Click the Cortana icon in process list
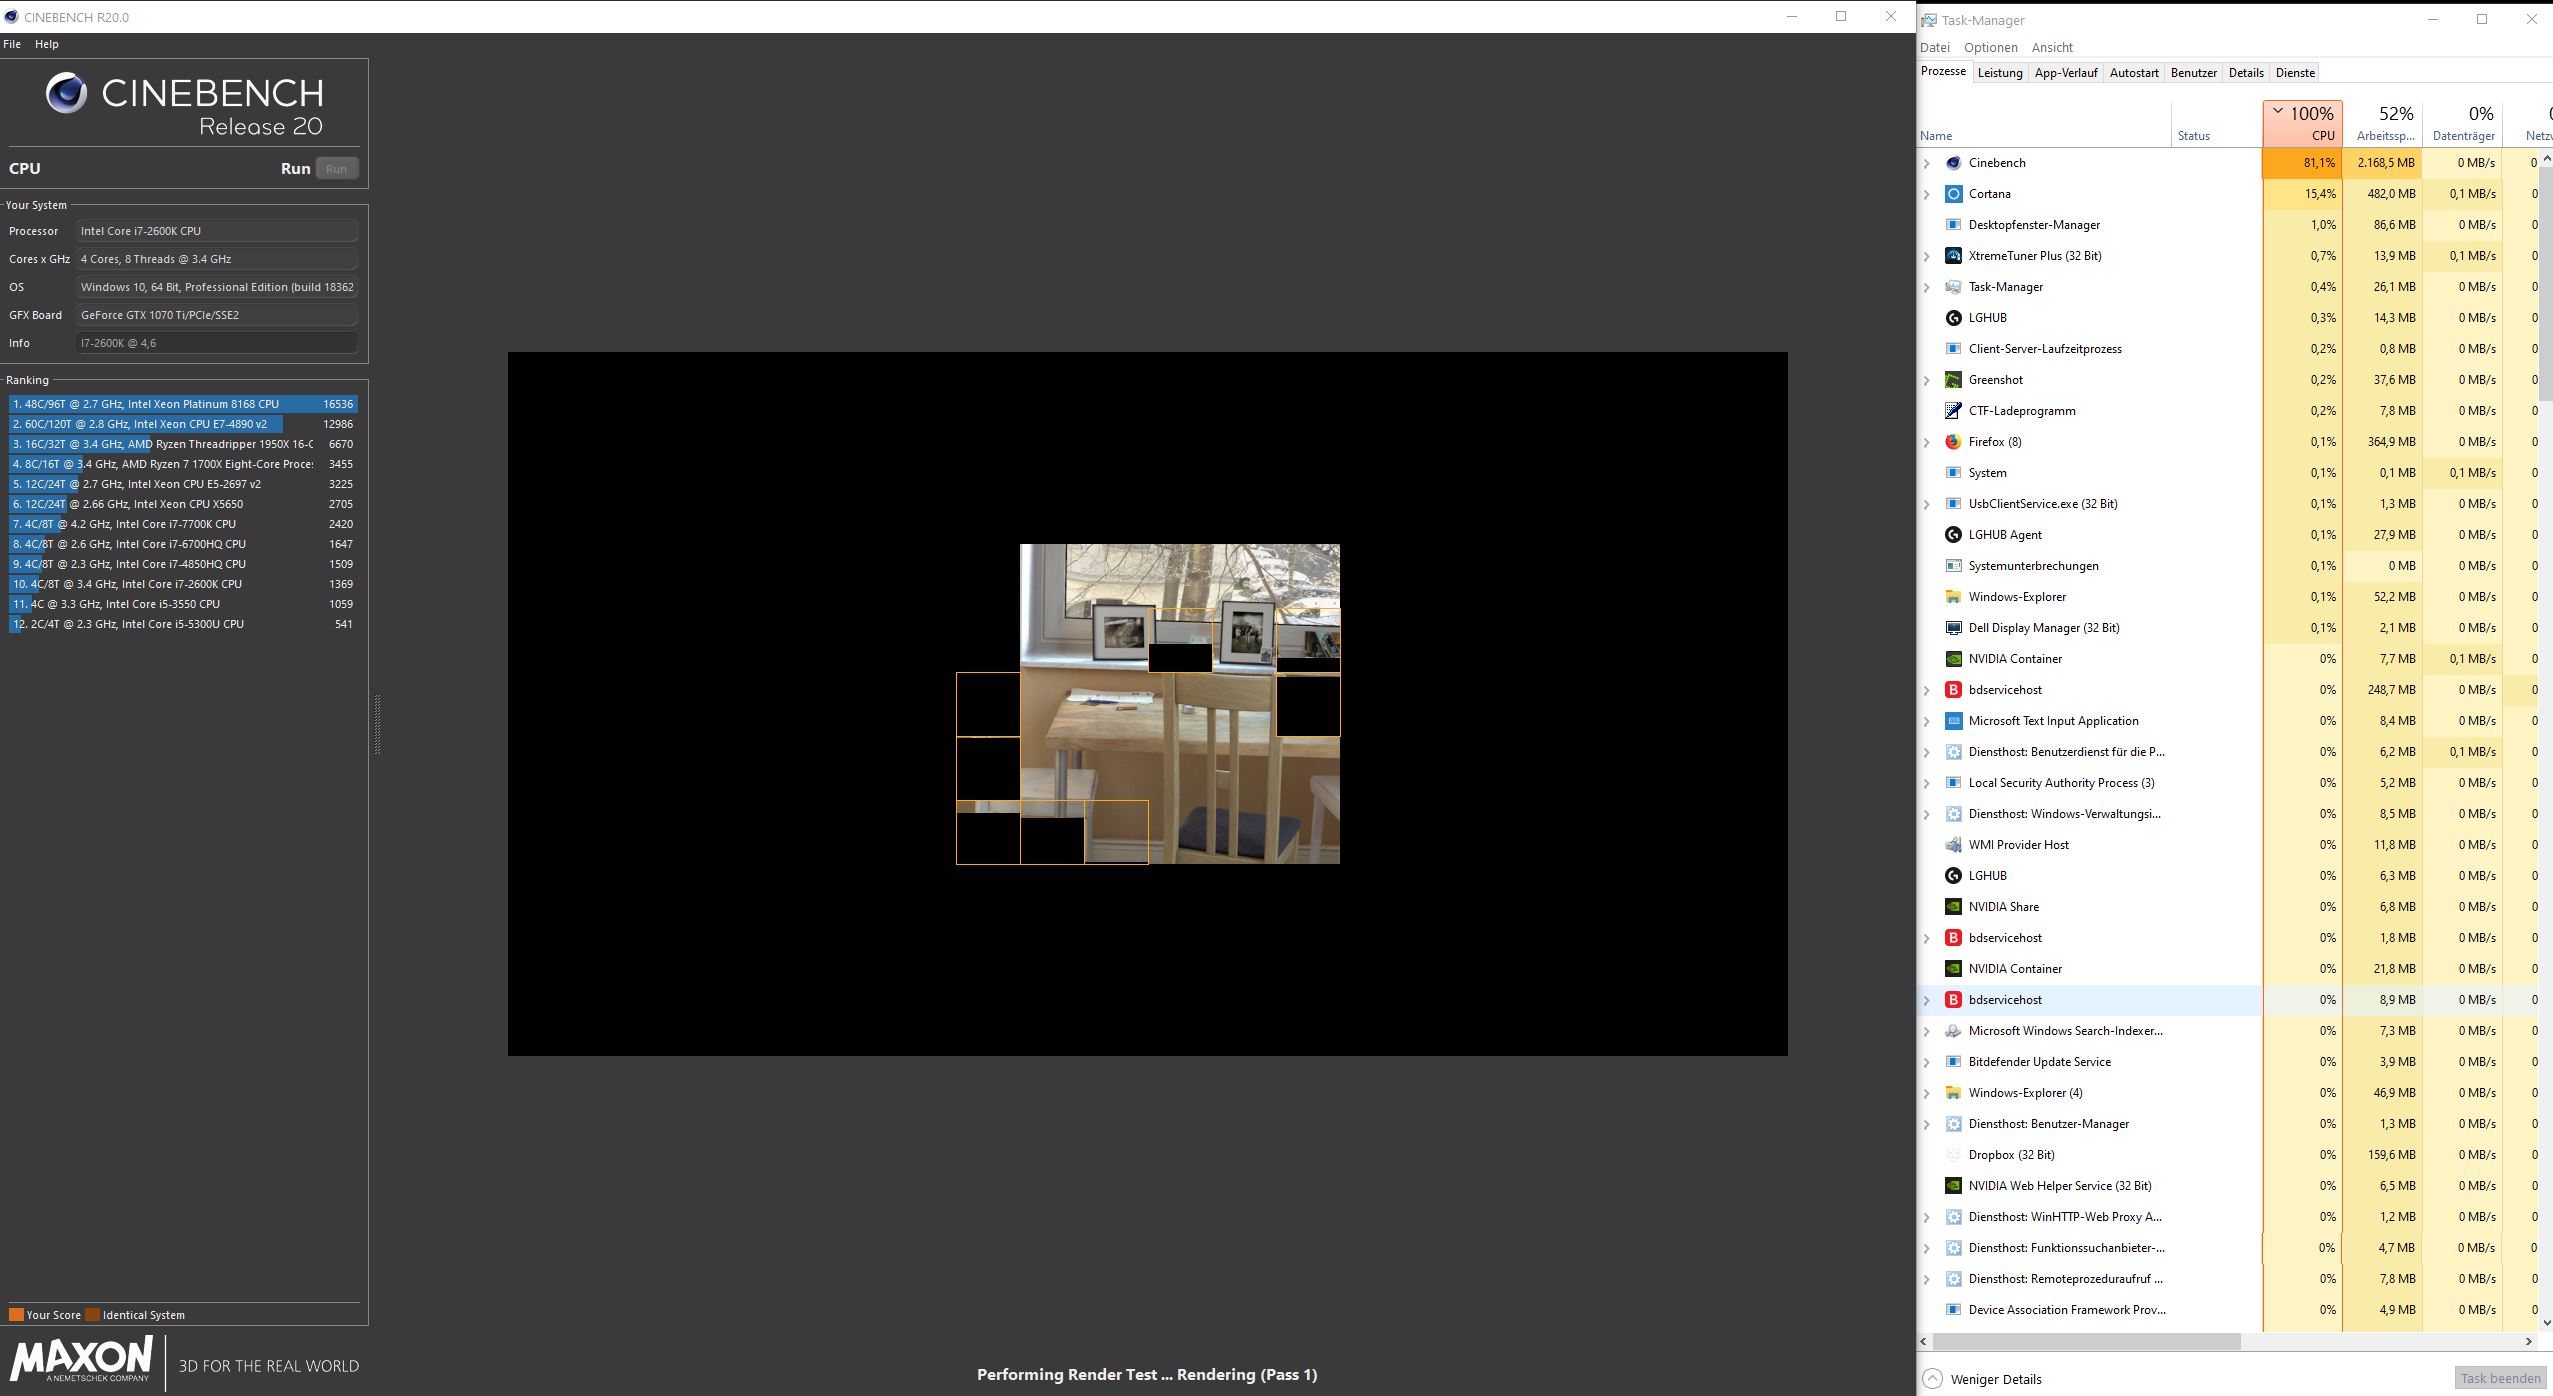 click(x=1953, y=194)
